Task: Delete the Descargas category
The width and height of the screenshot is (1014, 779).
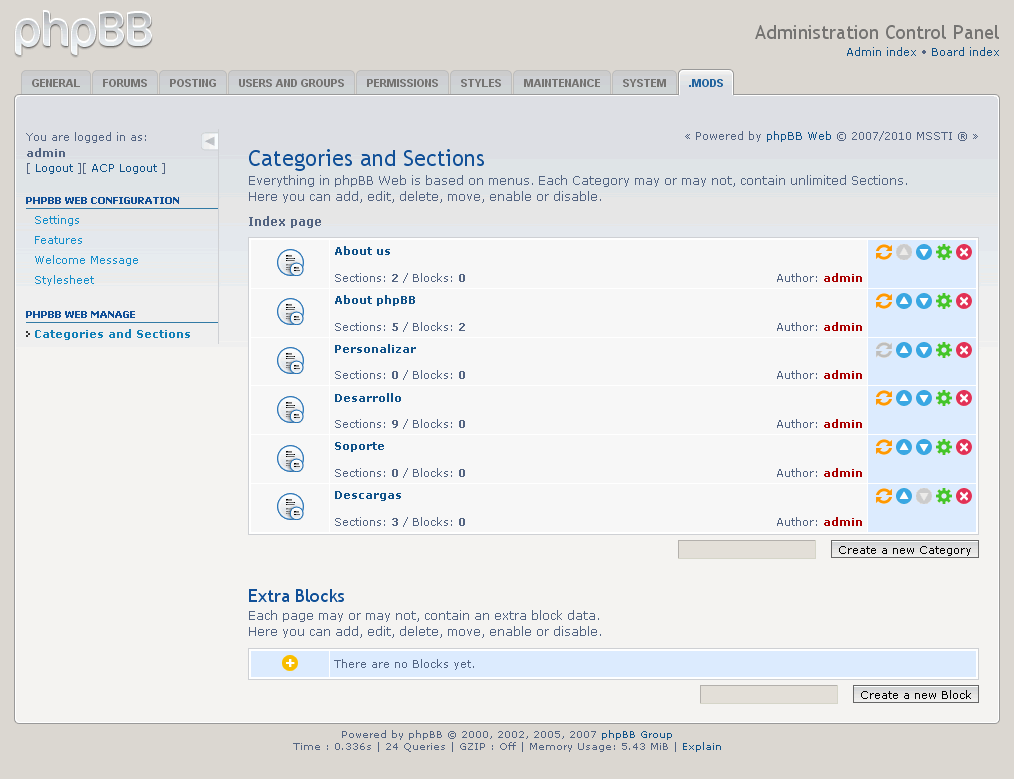Action: (964, 496)
